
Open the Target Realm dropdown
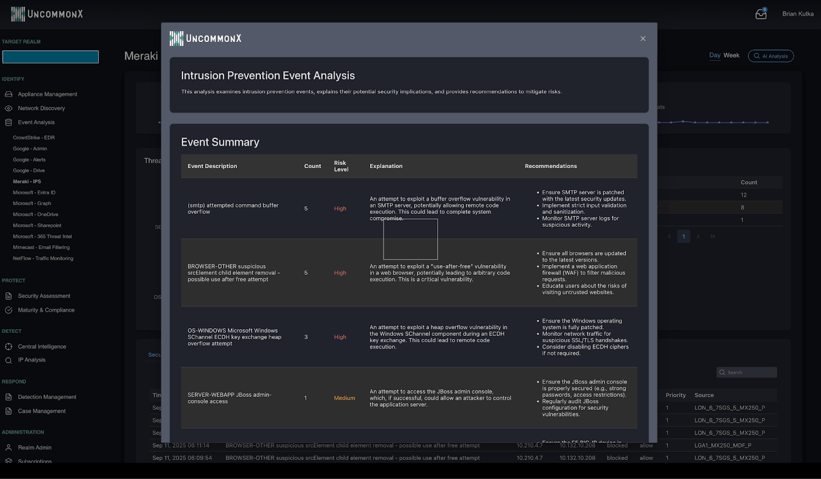point(50,57)
